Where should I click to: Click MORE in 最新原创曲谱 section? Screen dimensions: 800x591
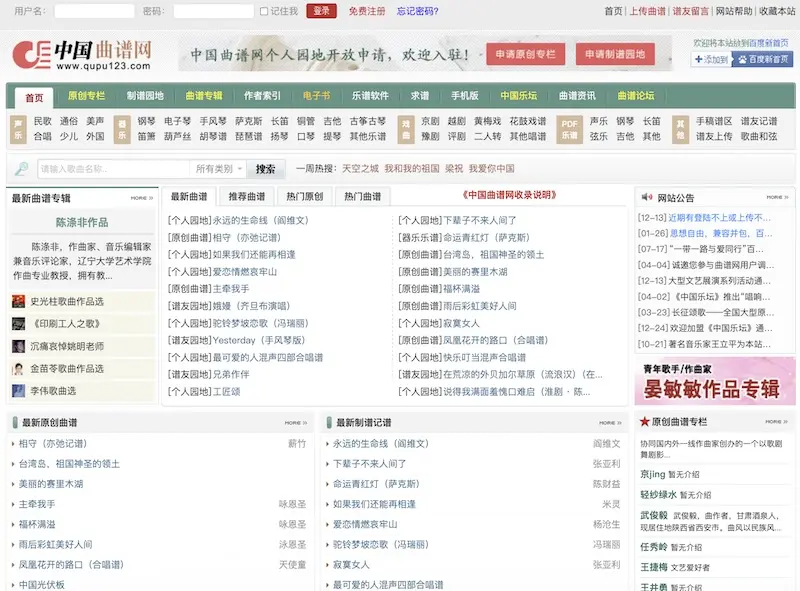(296, 423)
